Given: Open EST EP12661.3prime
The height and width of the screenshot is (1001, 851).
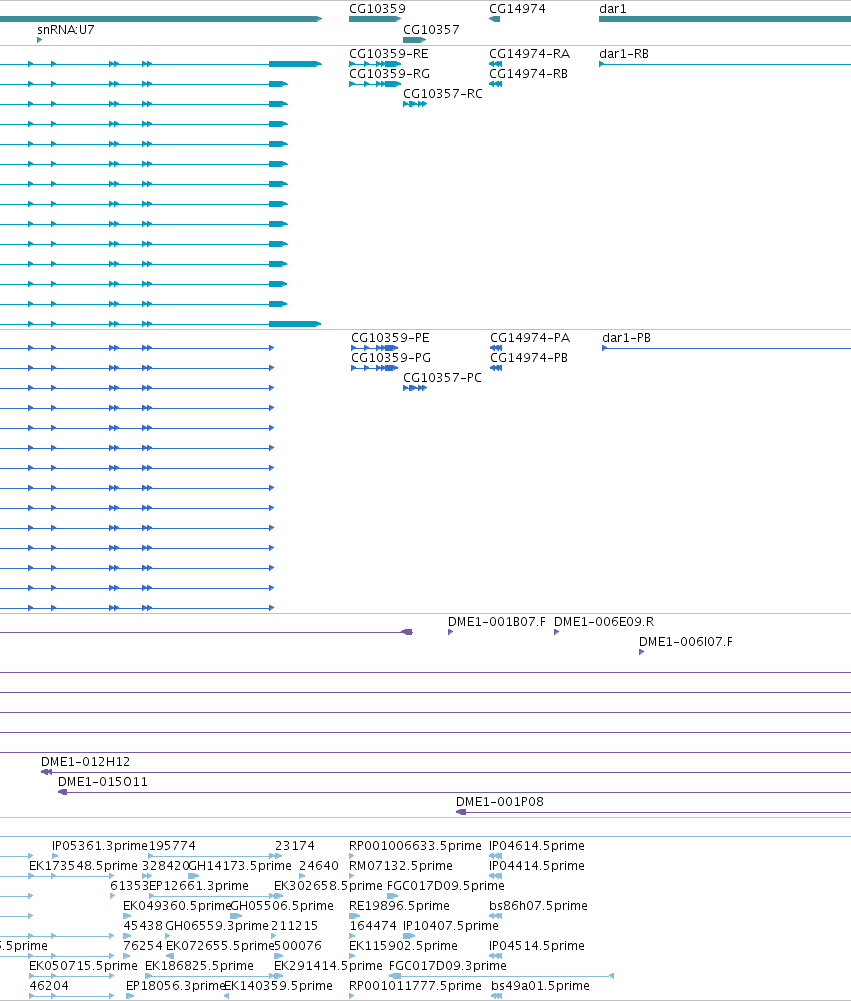Looking at the screenshot, I should pos(199,886).
